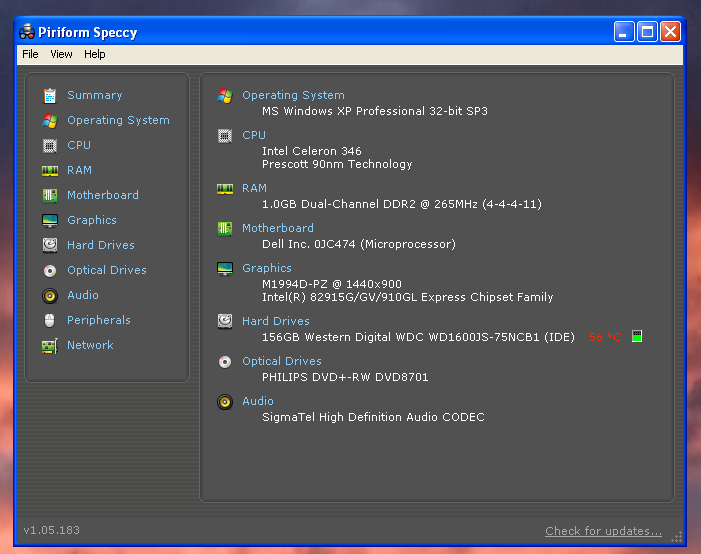
Task: Click the Hard Drives icon in summary panel
Action: point(225,321)
